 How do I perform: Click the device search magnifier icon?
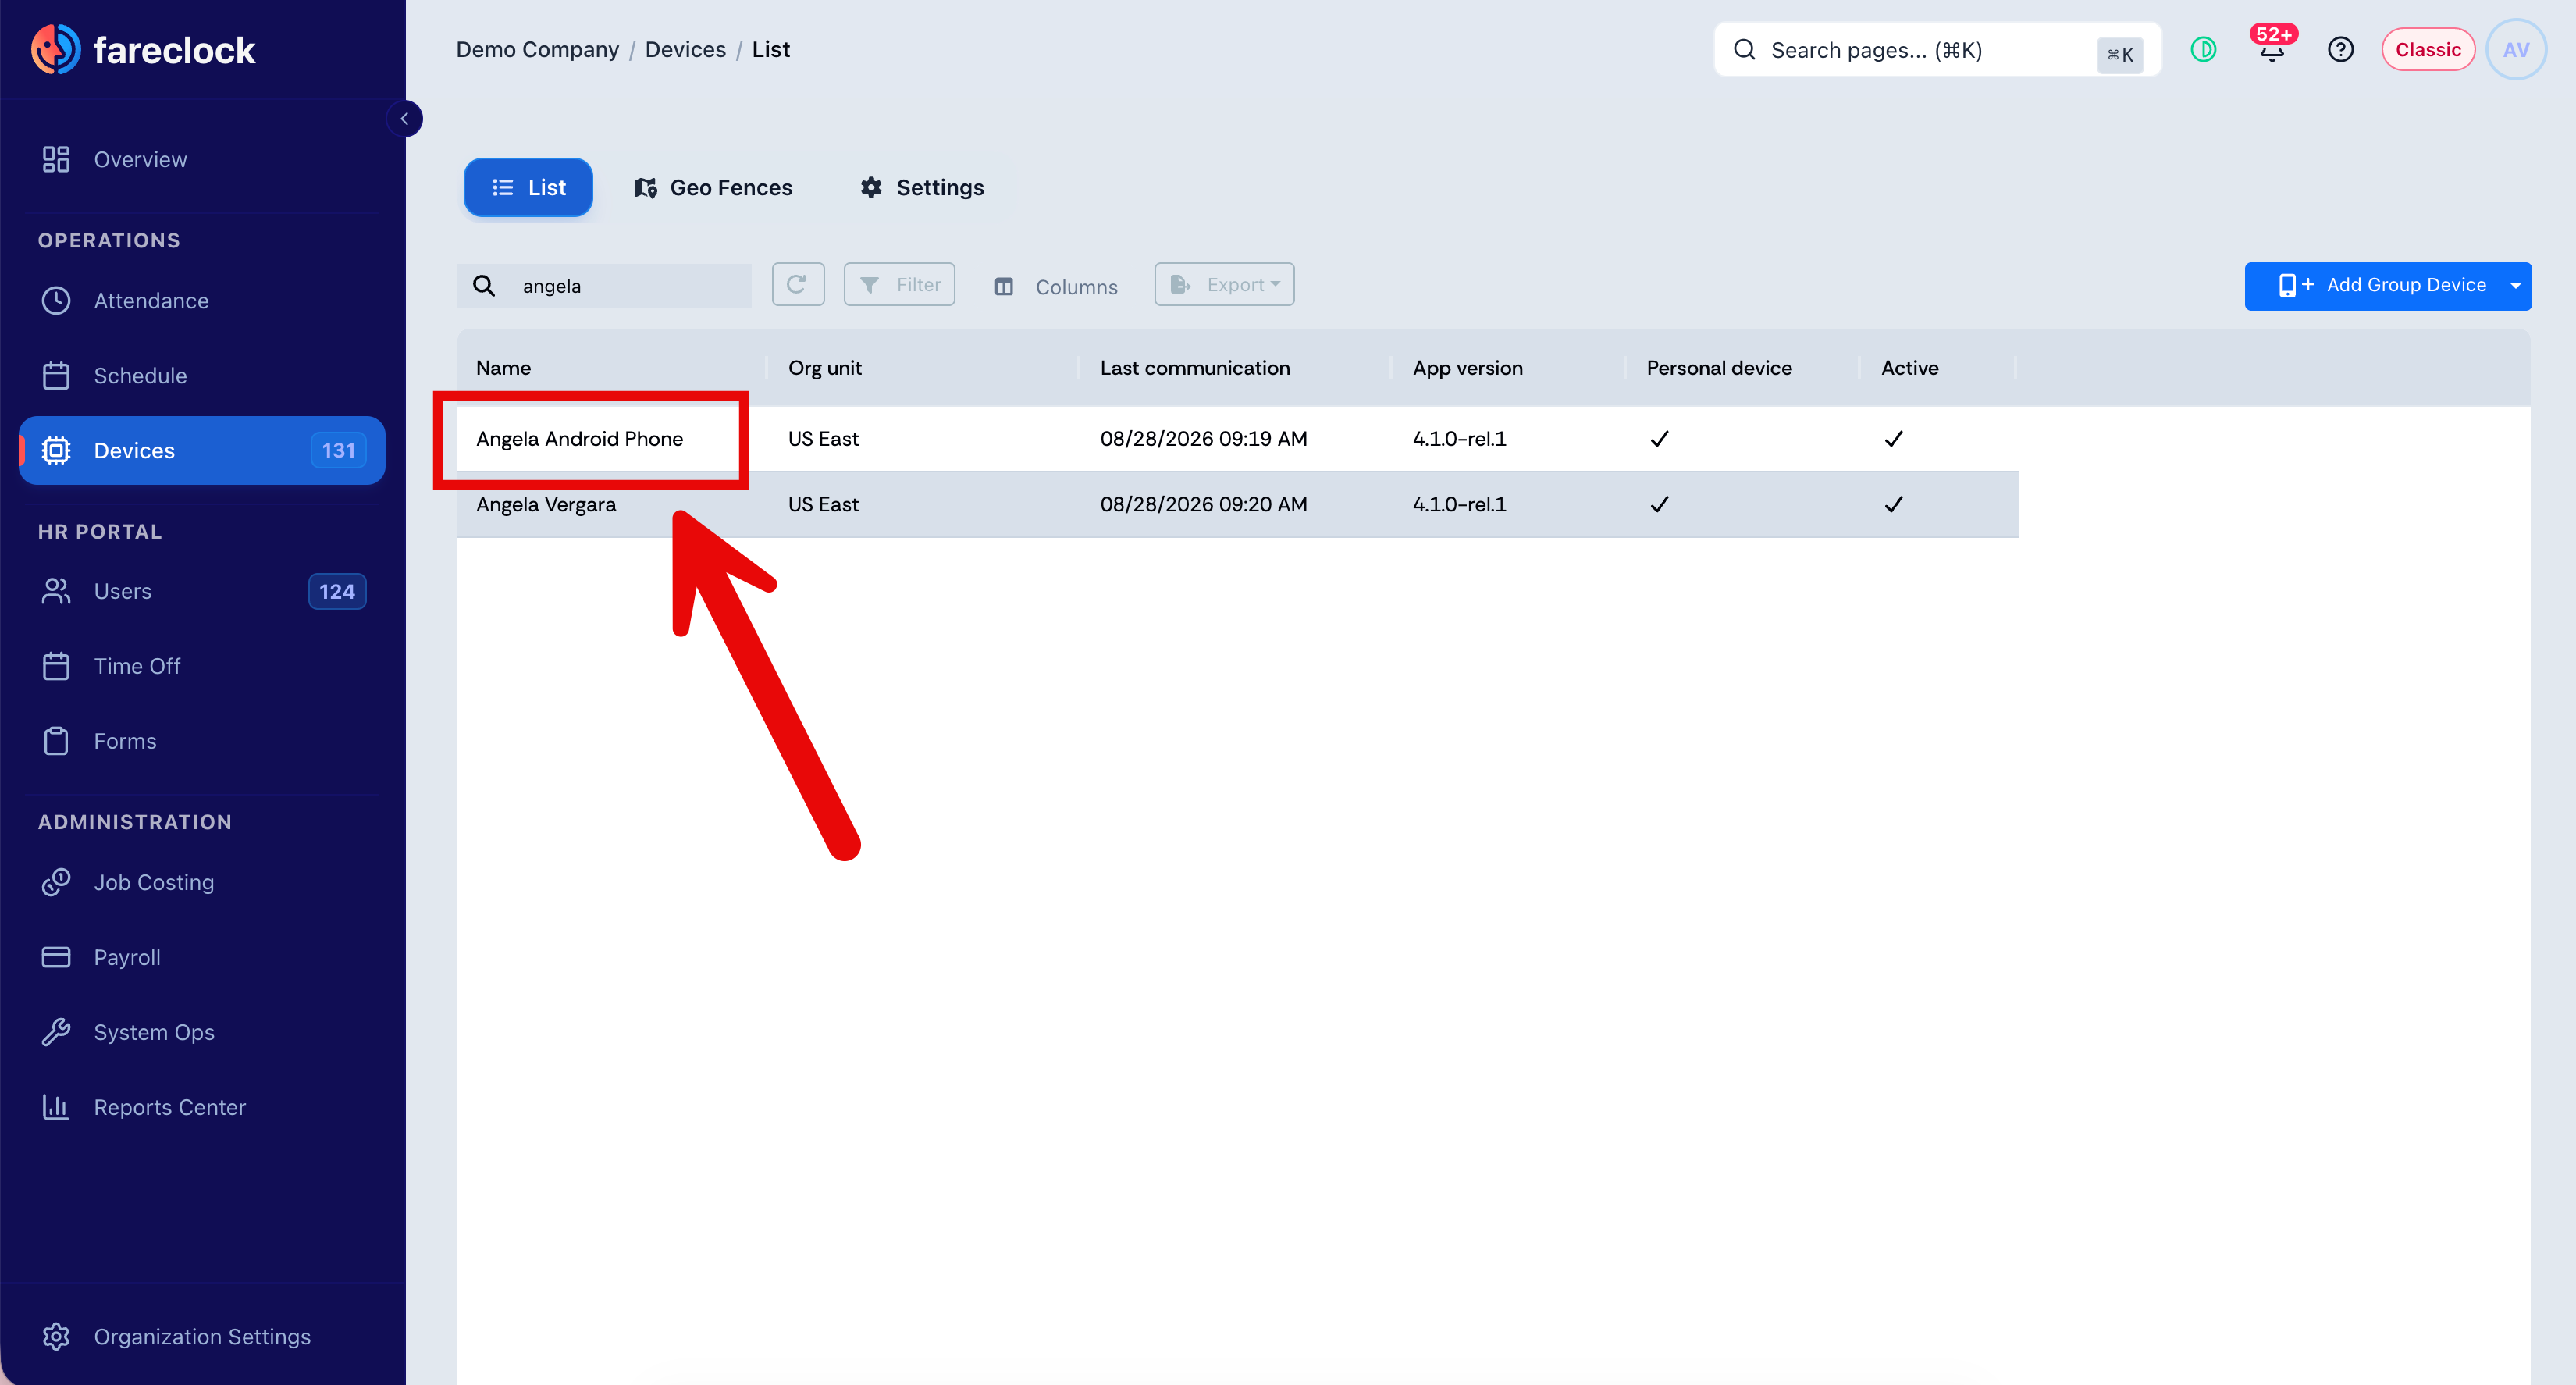coord(484,286)
